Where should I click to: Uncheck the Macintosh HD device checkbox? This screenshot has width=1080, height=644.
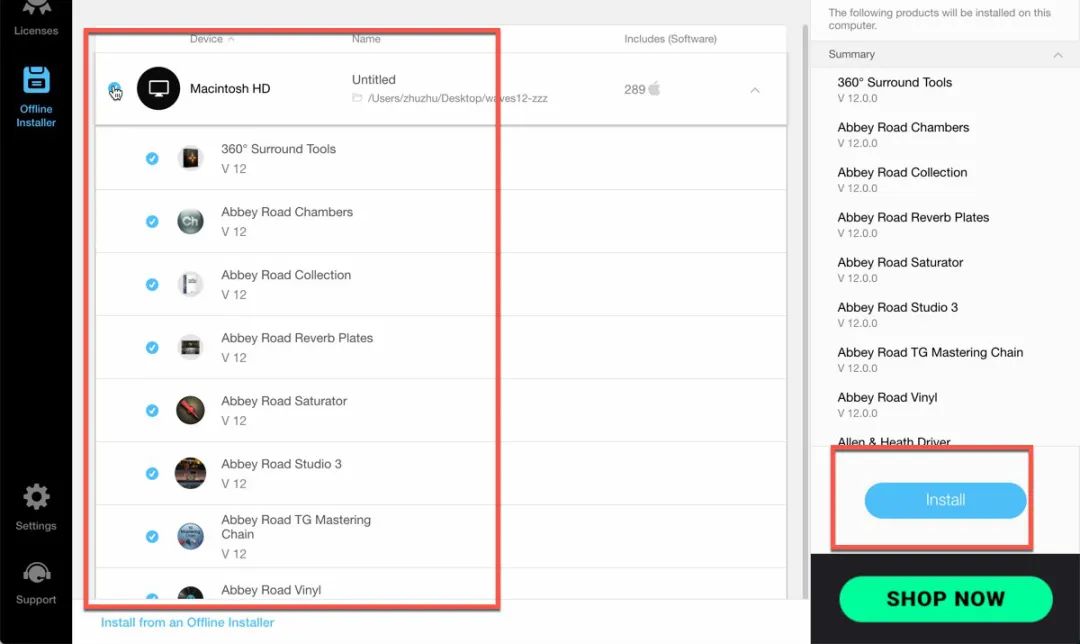pos(115,90)
